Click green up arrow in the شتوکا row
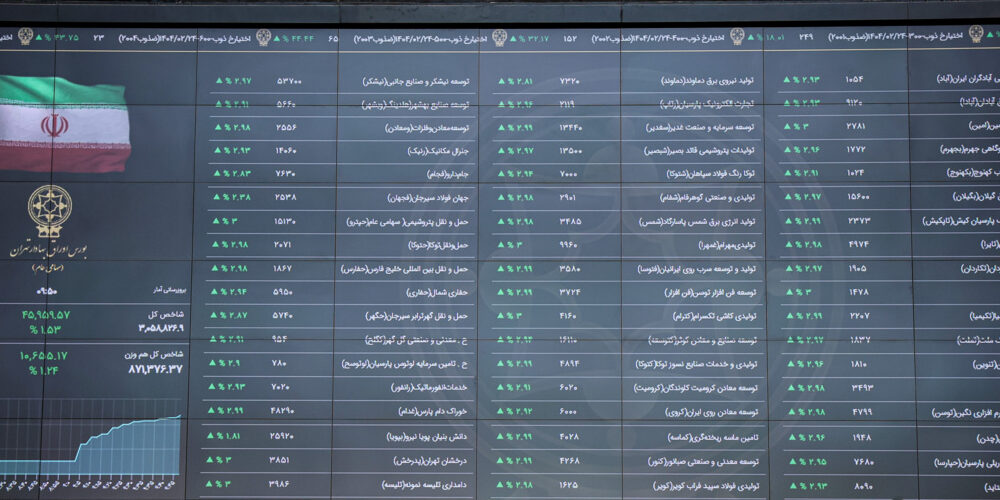The width and height of the screenshot is (1000, 500). [x=501, y=173]
